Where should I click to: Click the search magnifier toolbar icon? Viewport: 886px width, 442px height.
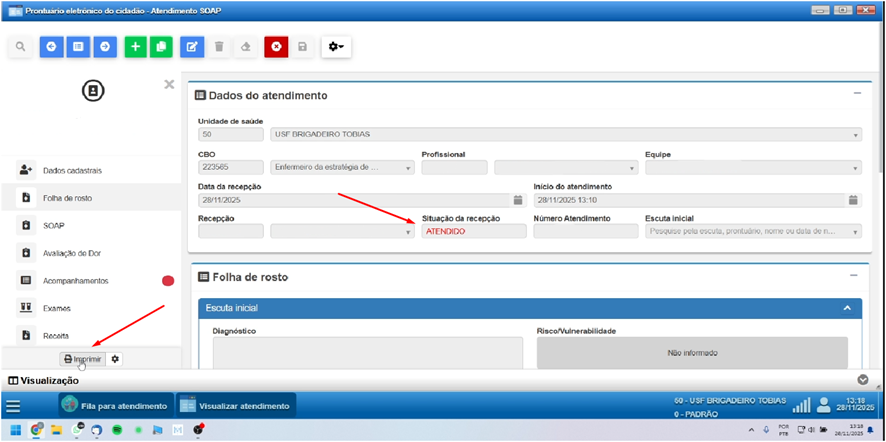click(x=20, y=47)
